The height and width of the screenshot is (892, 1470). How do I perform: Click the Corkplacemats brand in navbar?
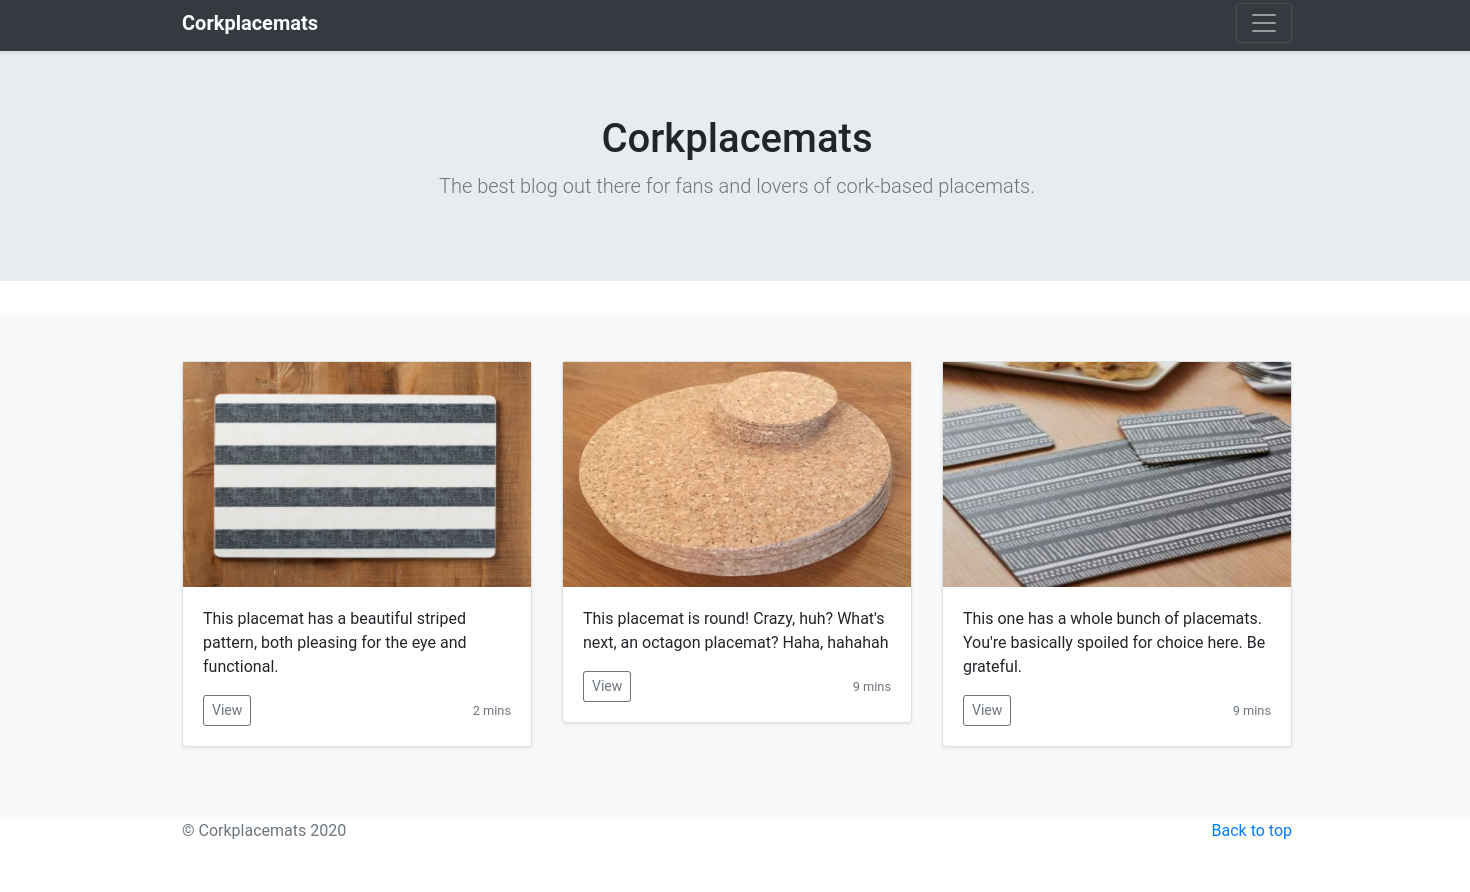[250, 23]
